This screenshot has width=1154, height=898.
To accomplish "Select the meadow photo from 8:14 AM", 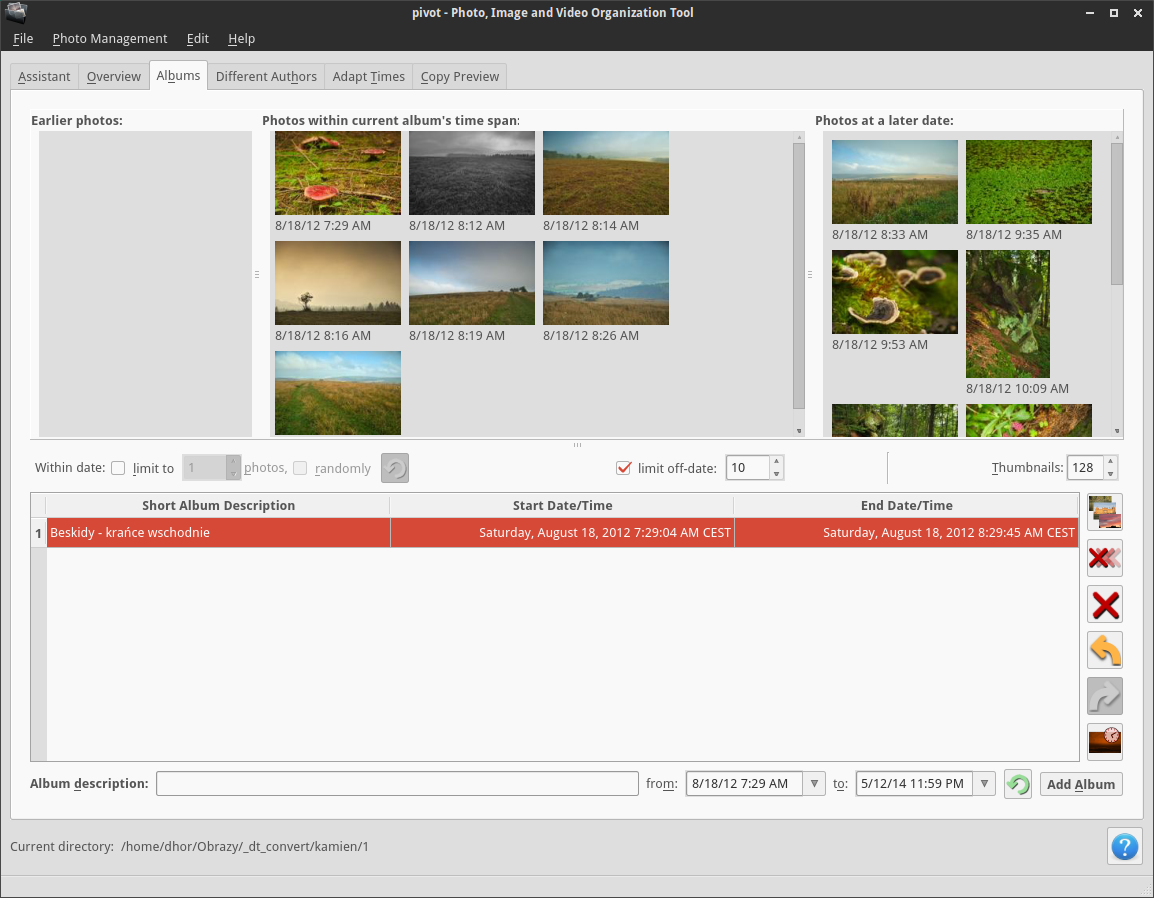I will pyautogui.click(x=606, y=173).
